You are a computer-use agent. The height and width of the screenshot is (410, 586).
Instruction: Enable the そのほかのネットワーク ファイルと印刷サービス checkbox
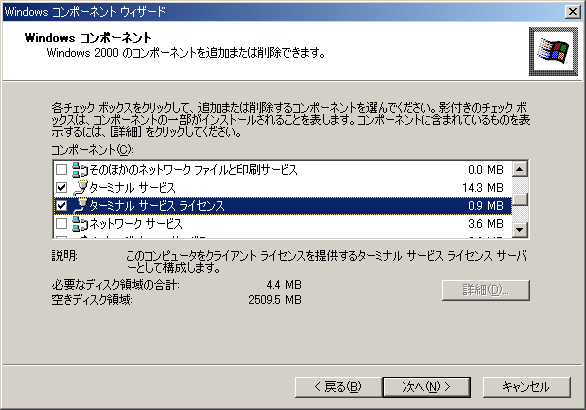click(61, 170)
